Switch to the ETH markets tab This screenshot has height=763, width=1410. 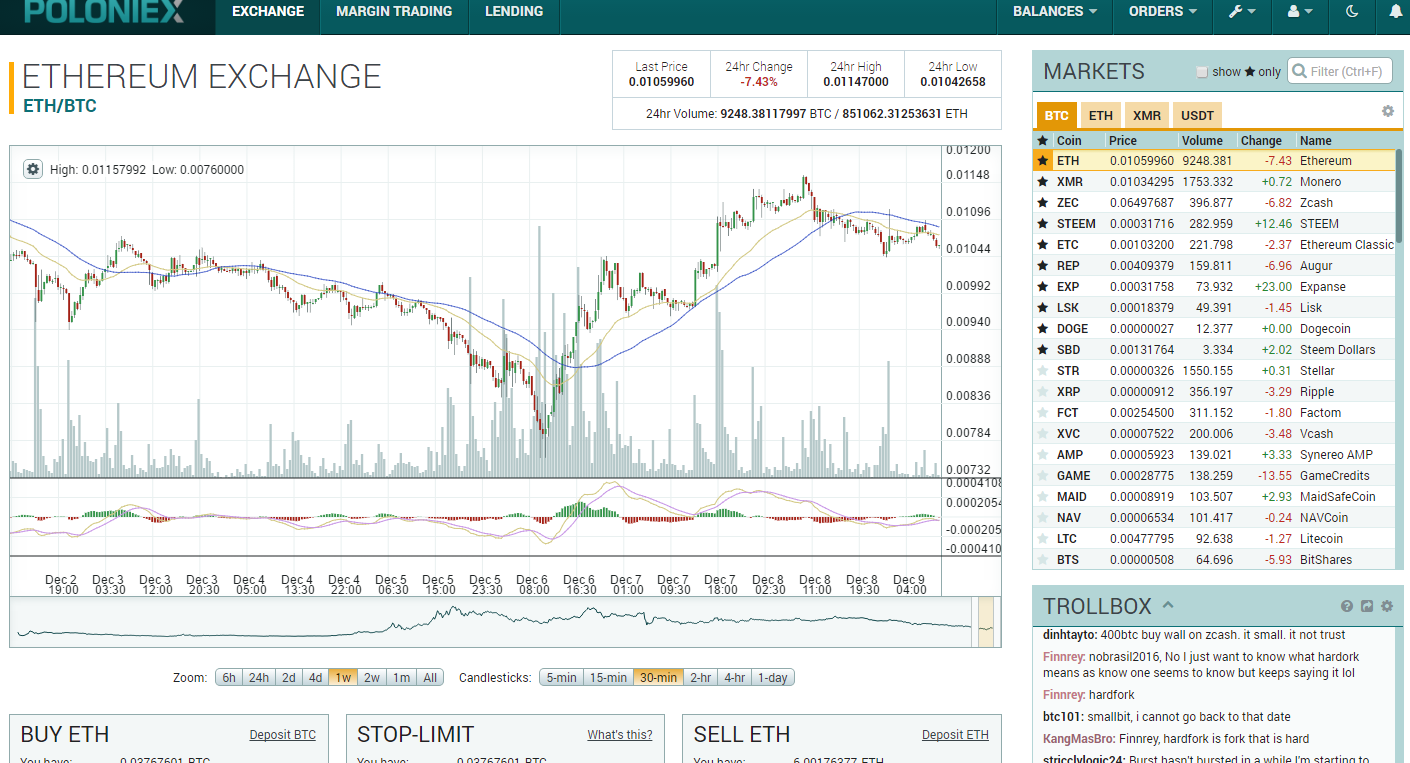coord(1101,115)
